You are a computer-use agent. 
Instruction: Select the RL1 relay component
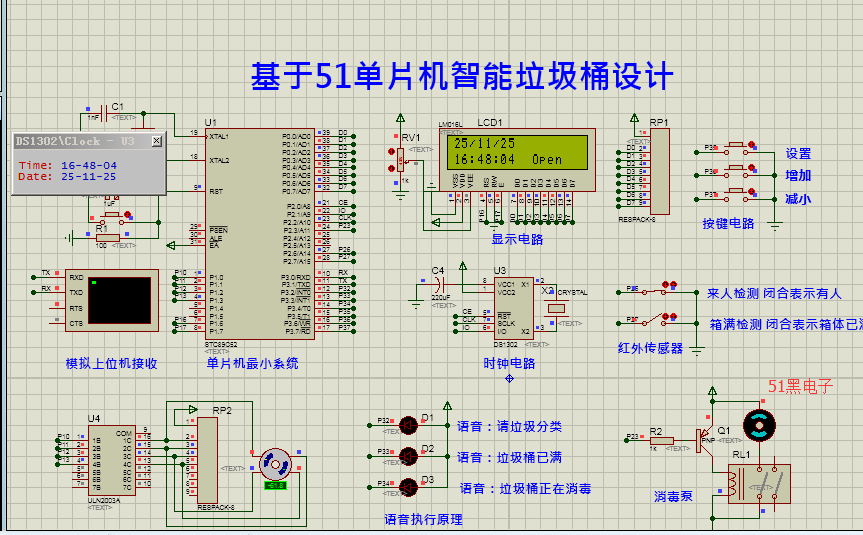(x=759, y=484)
